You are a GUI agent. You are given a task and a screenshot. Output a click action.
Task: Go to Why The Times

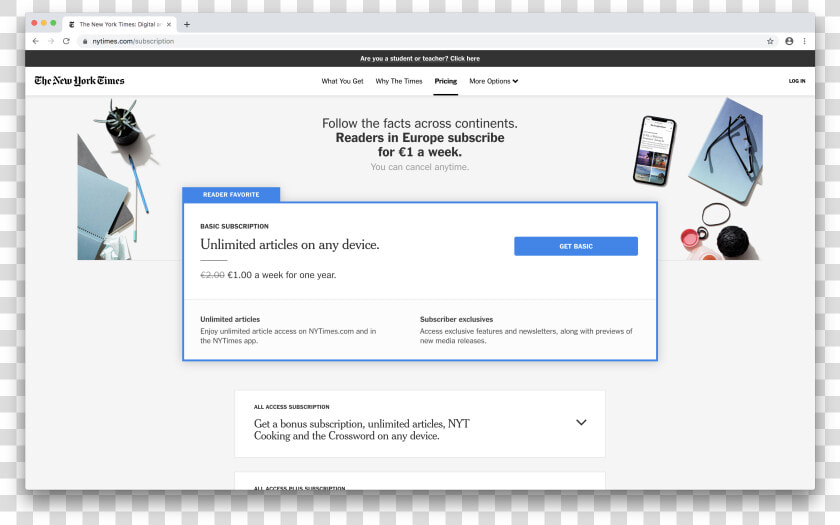pyautogui.click(x=399, y=81)
